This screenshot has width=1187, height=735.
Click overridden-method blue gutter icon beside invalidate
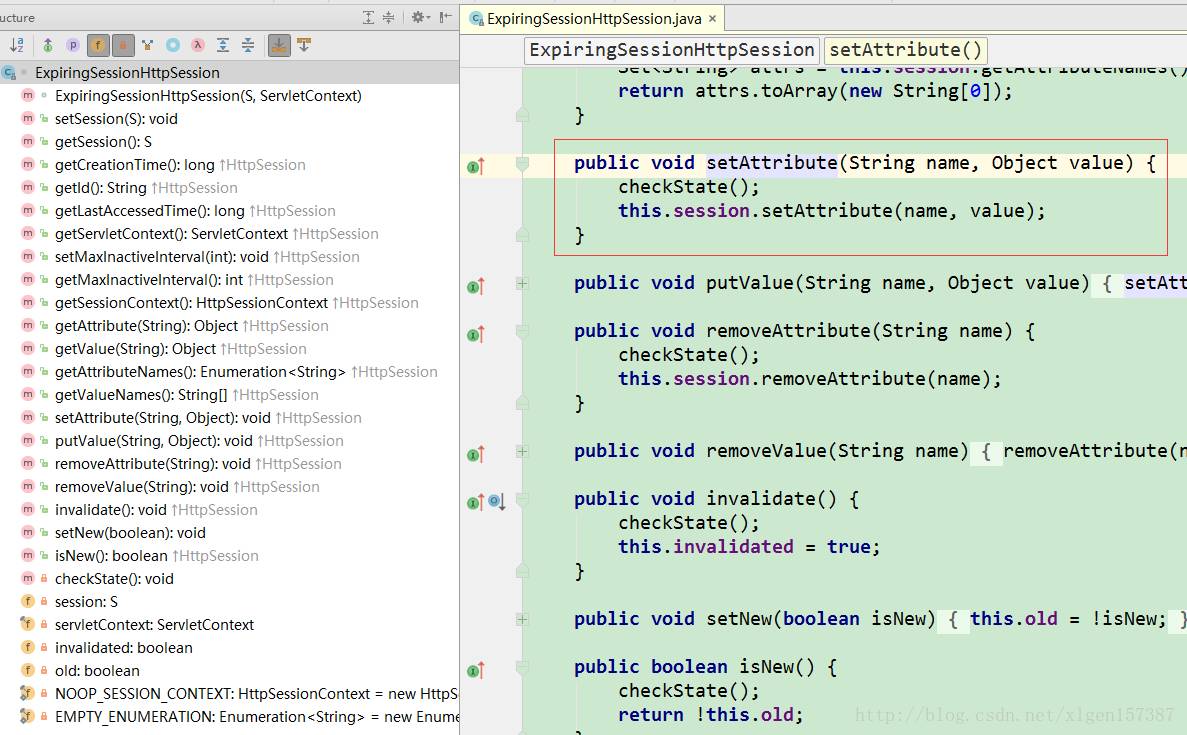pyautogui.click(x=497, y=502)
